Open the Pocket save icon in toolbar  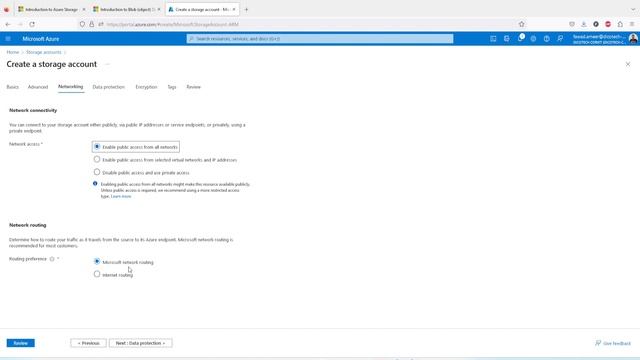pyautogui.click(x=572, y=24)
